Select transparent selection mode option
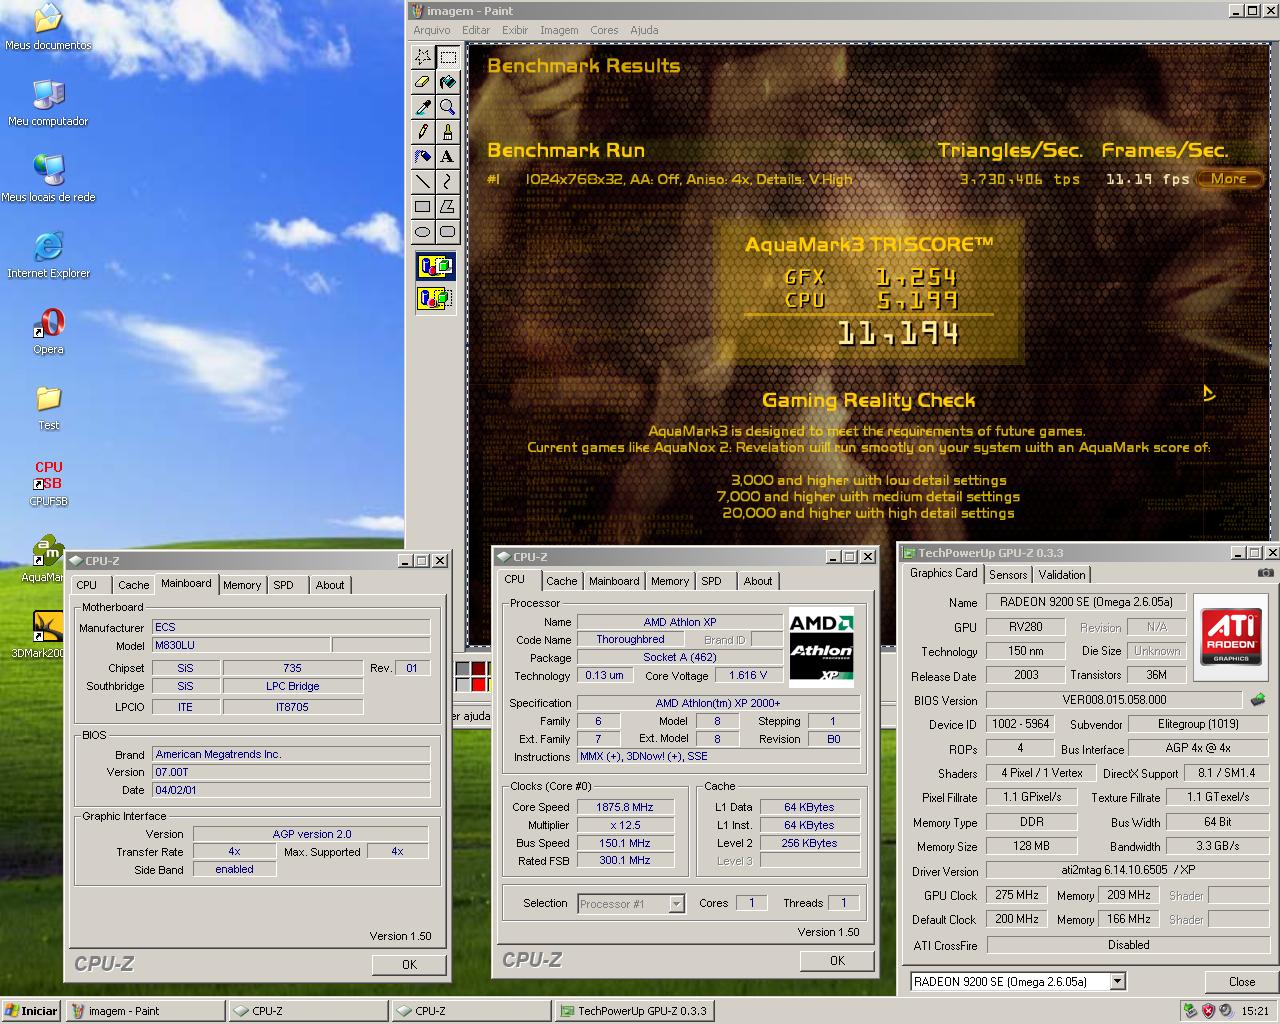 [x=435, y=298]
